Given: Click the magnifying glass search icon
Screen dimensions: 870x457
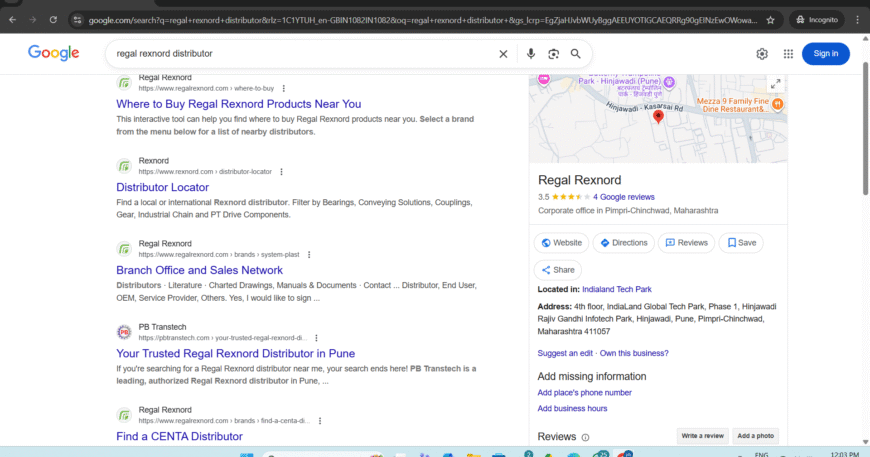Looking at the screenshot, I should (x=576, y=54).
